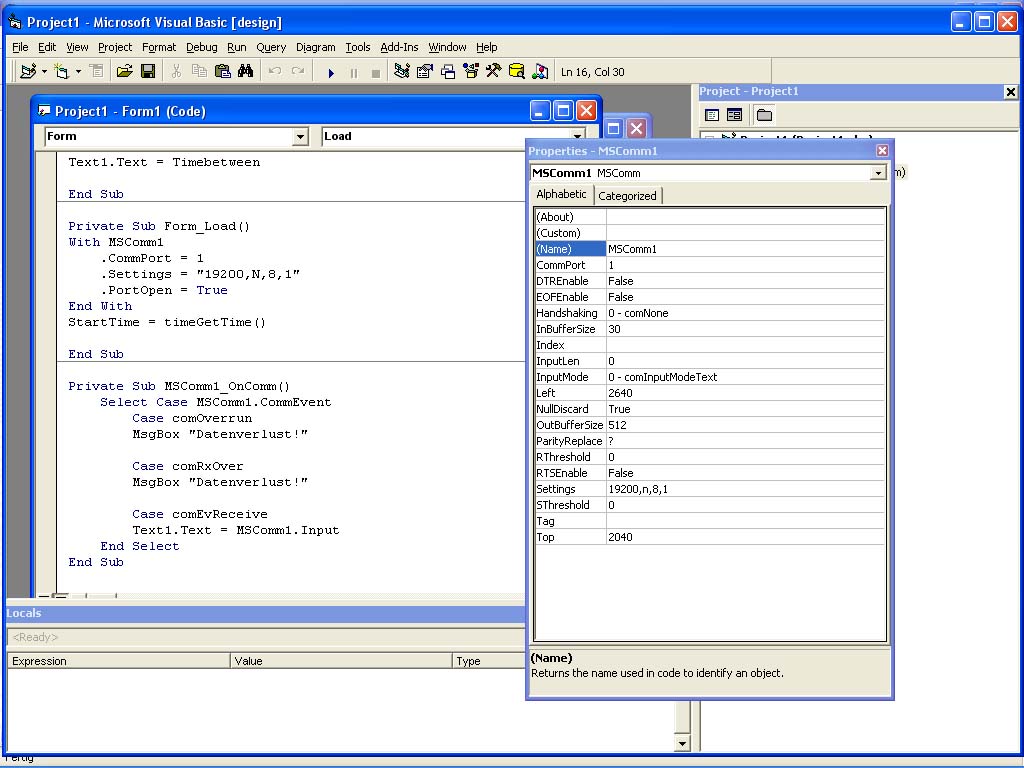Image resolution: width=1024 pixels, height=768 pixels.
Task: Open the Object Browser toolbar icon
Action: point(470,71)
